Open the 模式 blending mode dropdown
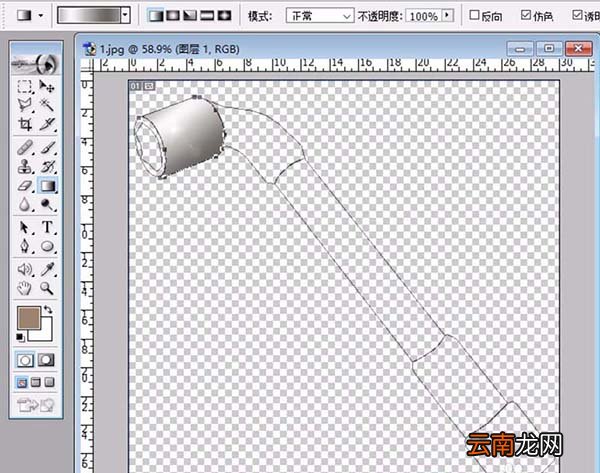The height and width of the screenshot is (473, 600). (x=320, y=16)
